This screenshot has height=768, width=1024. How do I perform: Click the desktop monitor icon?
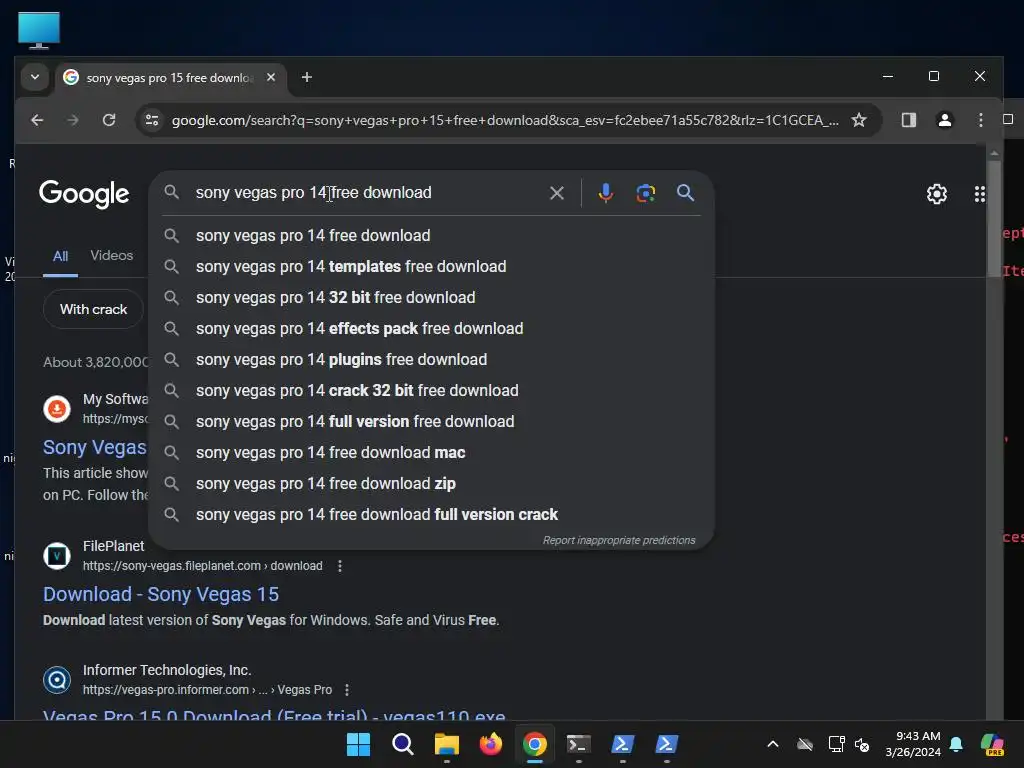coord(39,30)
